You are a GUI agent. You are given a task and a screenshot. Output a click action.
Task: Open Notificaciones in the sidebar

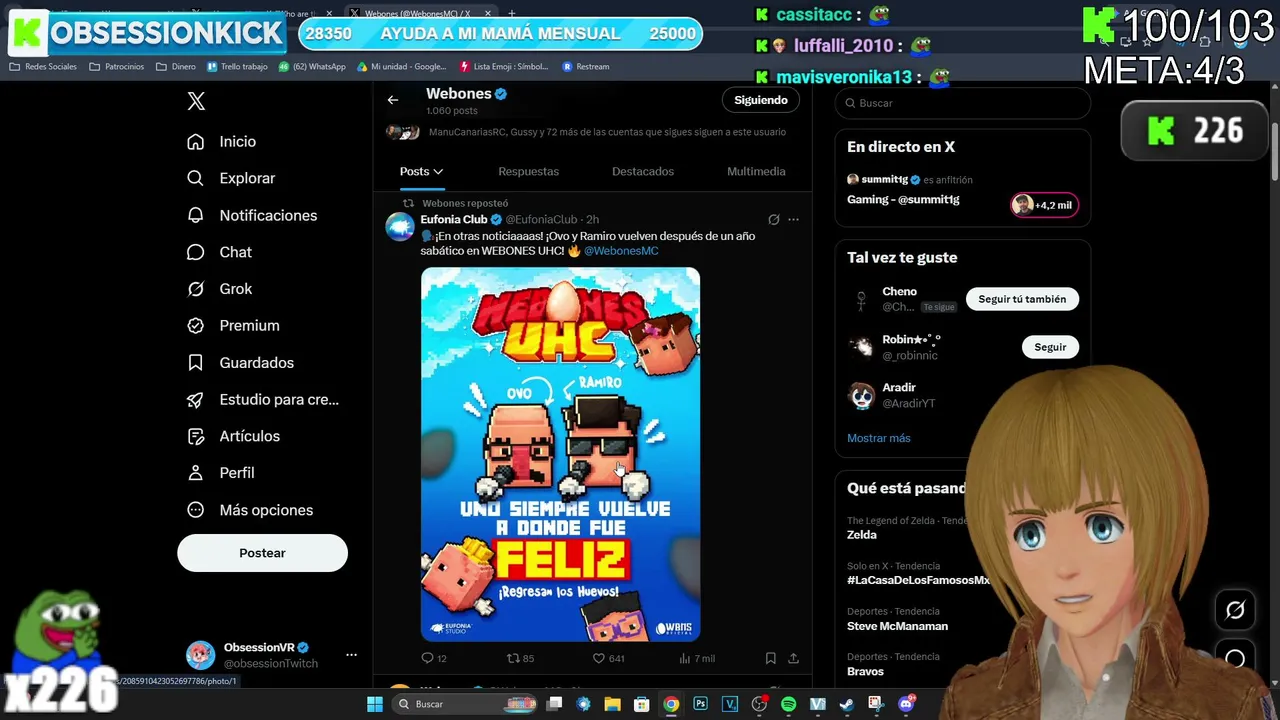[x=252, y=215]
